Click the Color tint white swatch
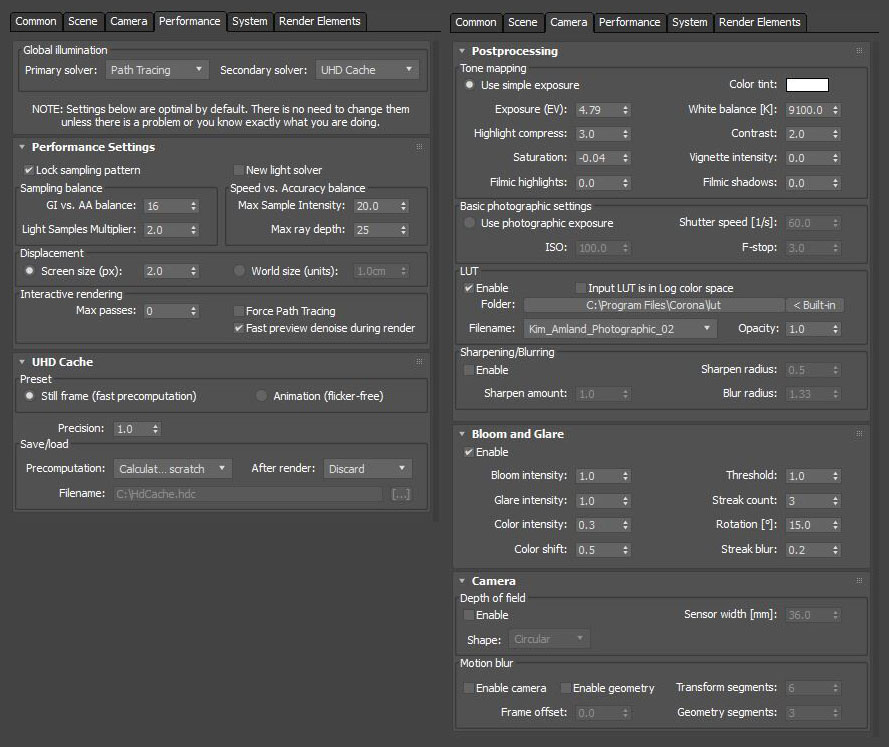The image size is (889, 747). click(x=807, y=85)
